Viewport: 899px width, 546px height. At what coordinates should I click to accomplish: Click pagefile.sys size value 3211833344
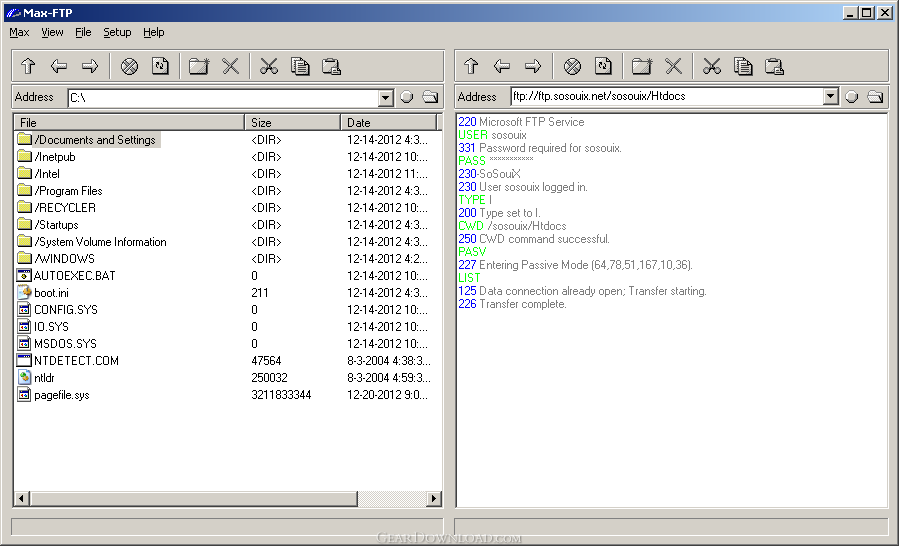tap(281, 395)
